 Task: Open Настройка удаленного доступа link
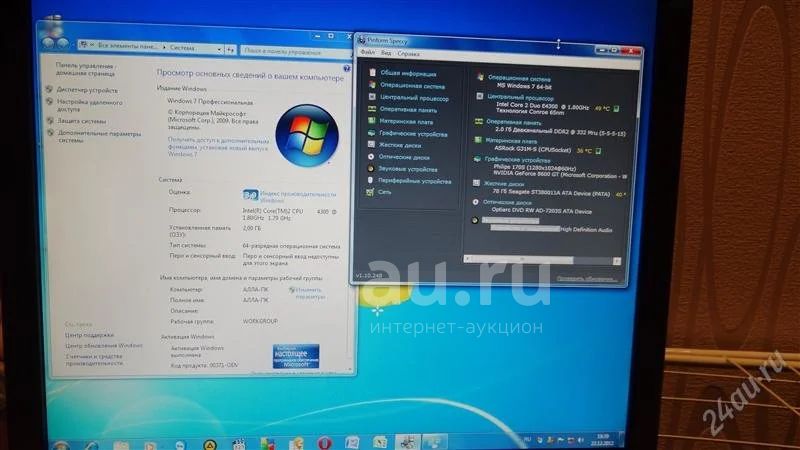[x=90, y=106]
